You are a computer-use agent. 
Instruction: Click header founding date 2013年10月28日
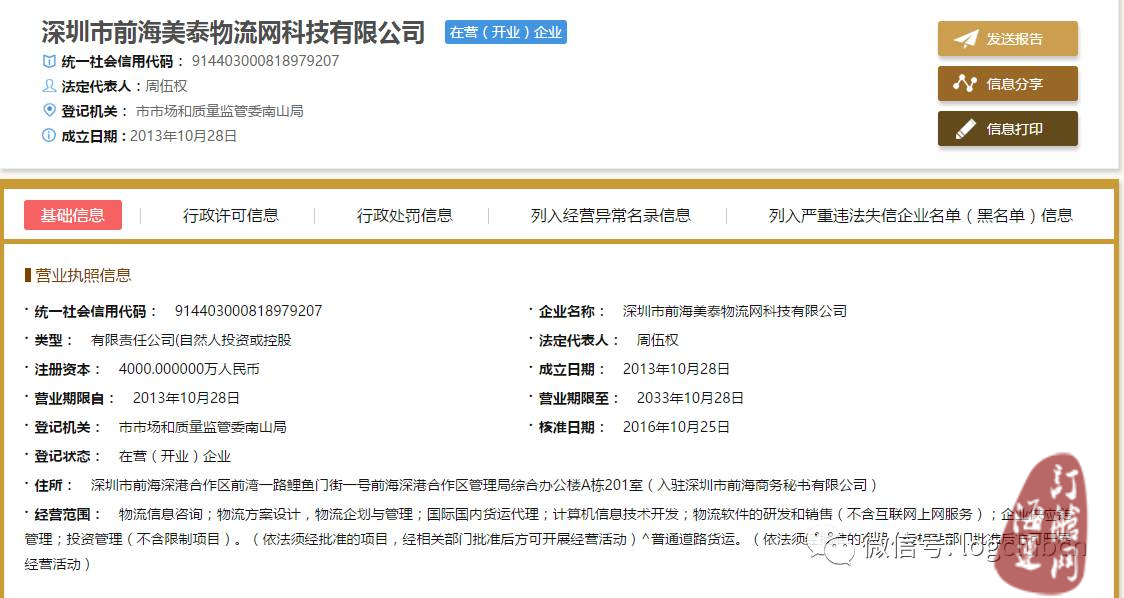click(x=184, y=136)
